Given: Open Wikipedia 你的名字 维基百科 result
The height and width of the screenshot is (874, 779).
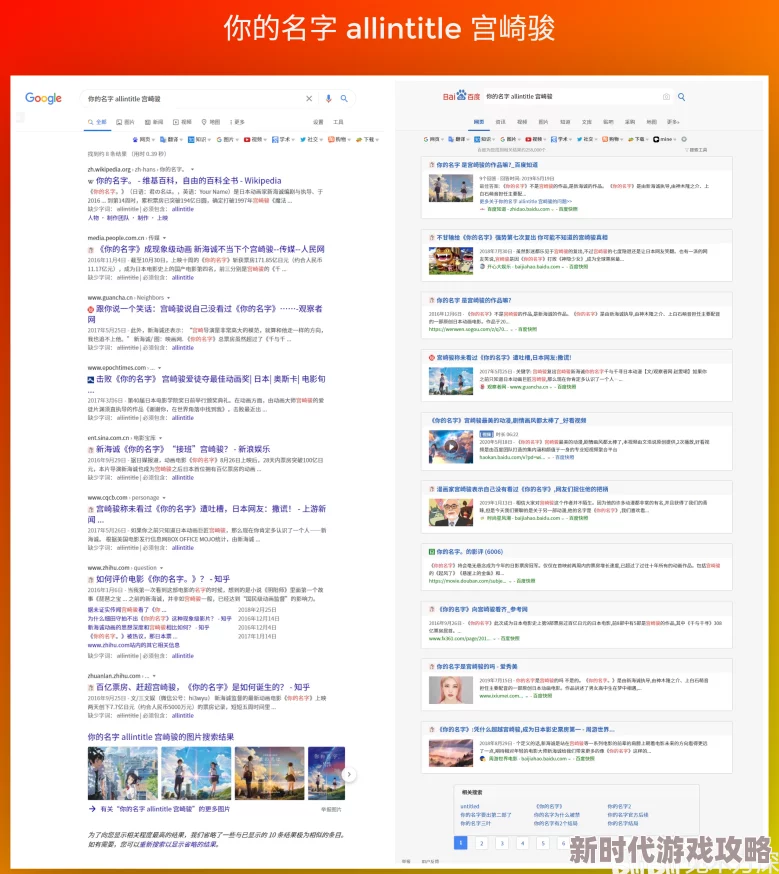Looking at the screenshot, I should tap(188, 181).
